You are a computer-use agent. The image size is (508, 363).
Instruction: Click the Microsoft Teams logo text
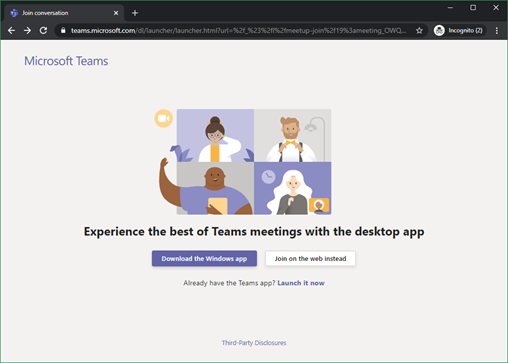click(x=66, y=61)
